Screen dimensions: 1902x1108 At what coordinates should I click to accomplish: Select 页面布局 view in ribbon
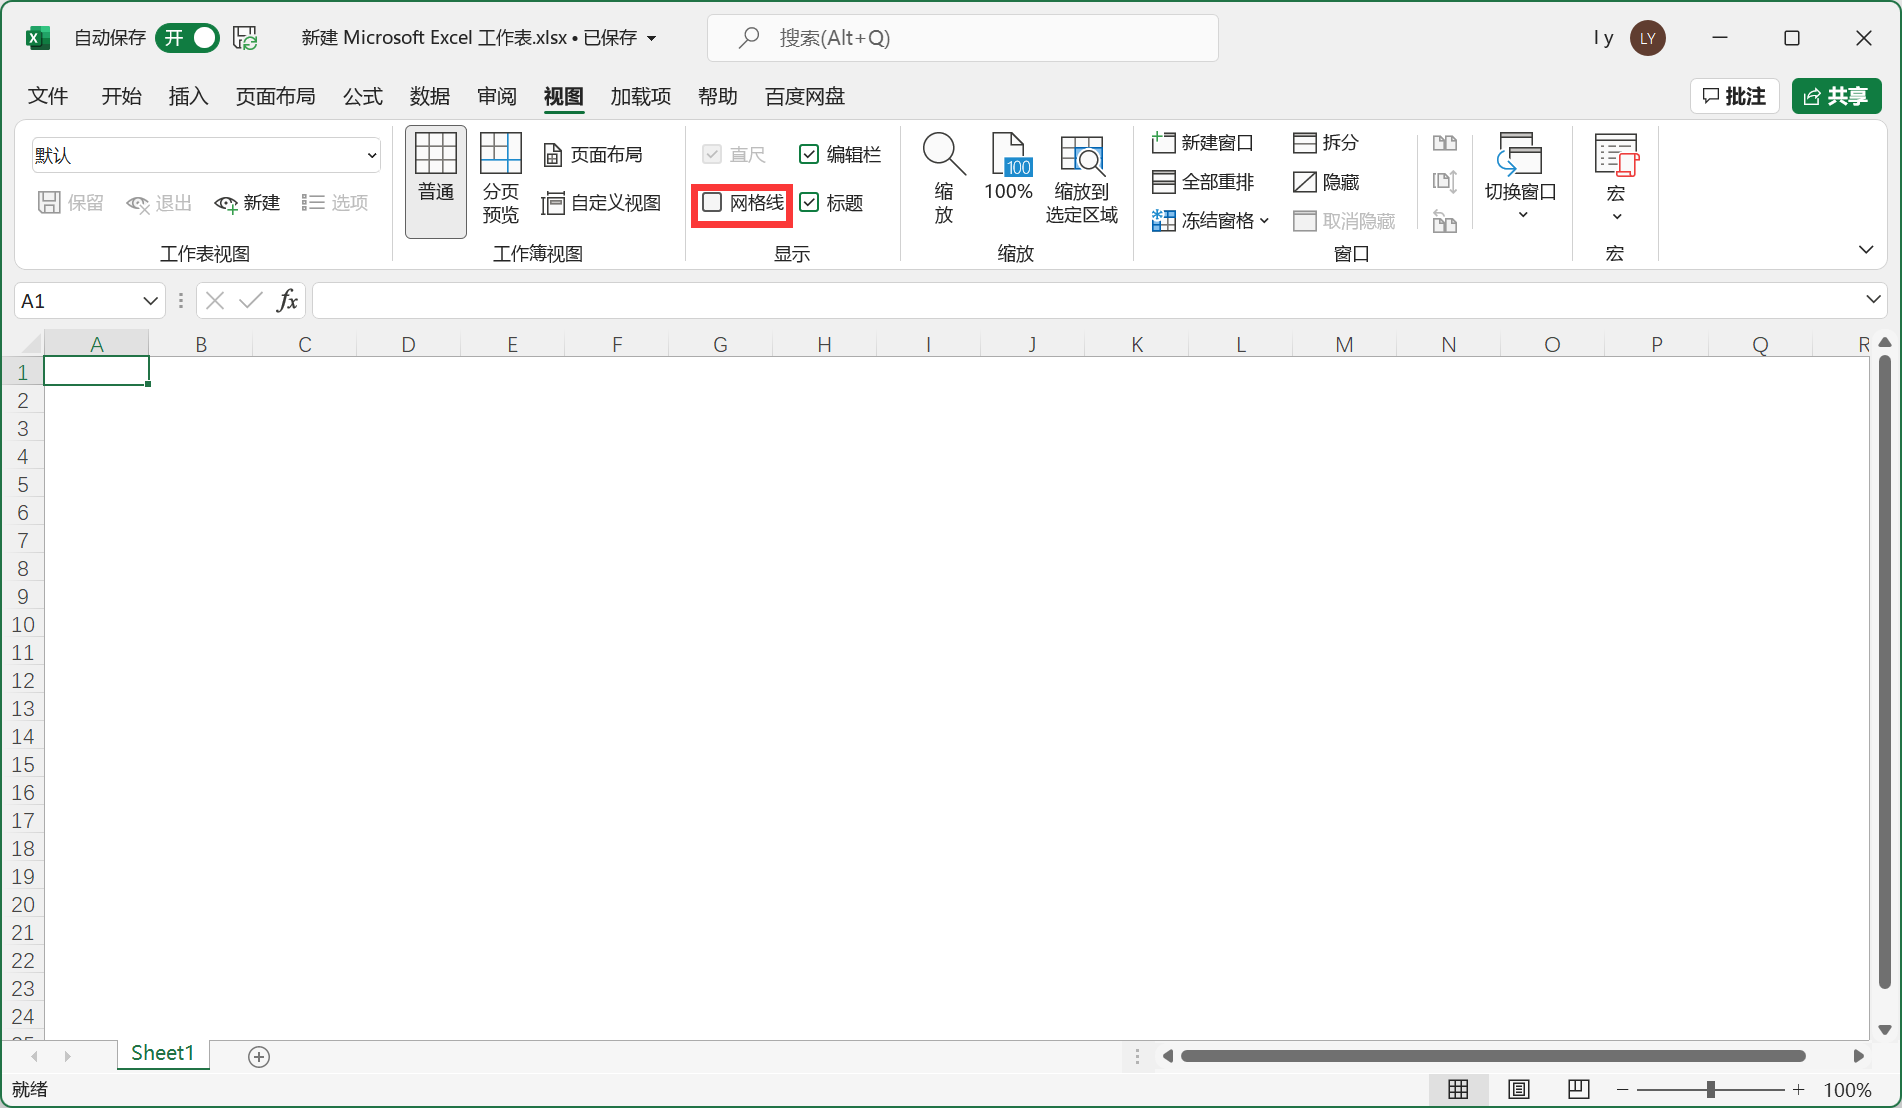point(603,154)
